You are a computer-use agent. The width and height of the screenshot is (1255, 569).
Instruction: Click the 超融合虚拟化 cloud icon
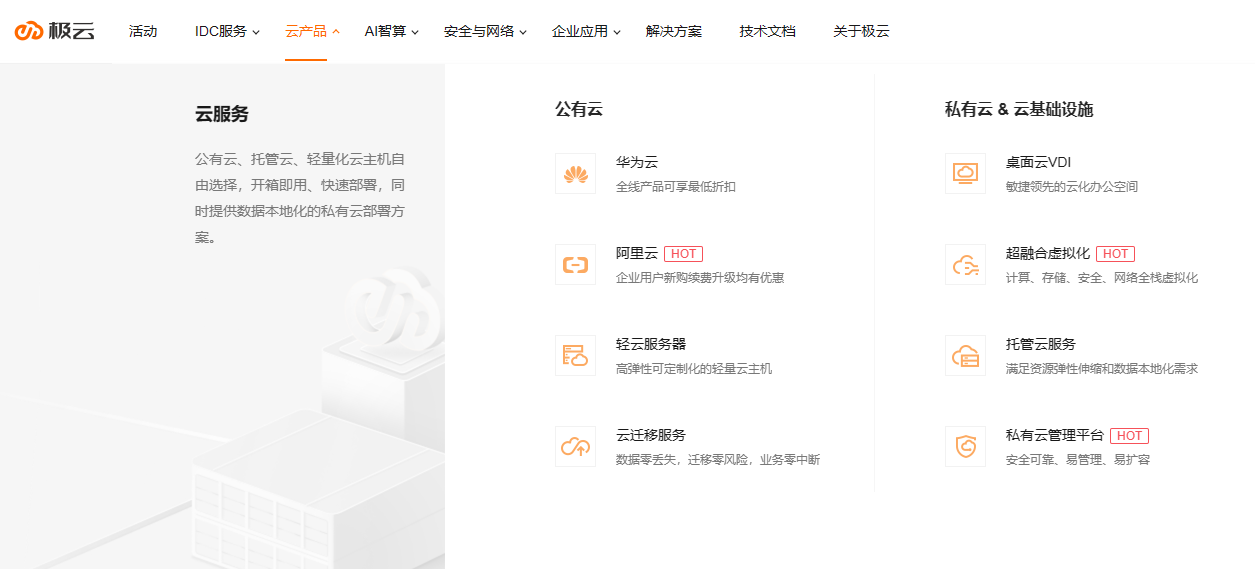[x=965, y=265]
